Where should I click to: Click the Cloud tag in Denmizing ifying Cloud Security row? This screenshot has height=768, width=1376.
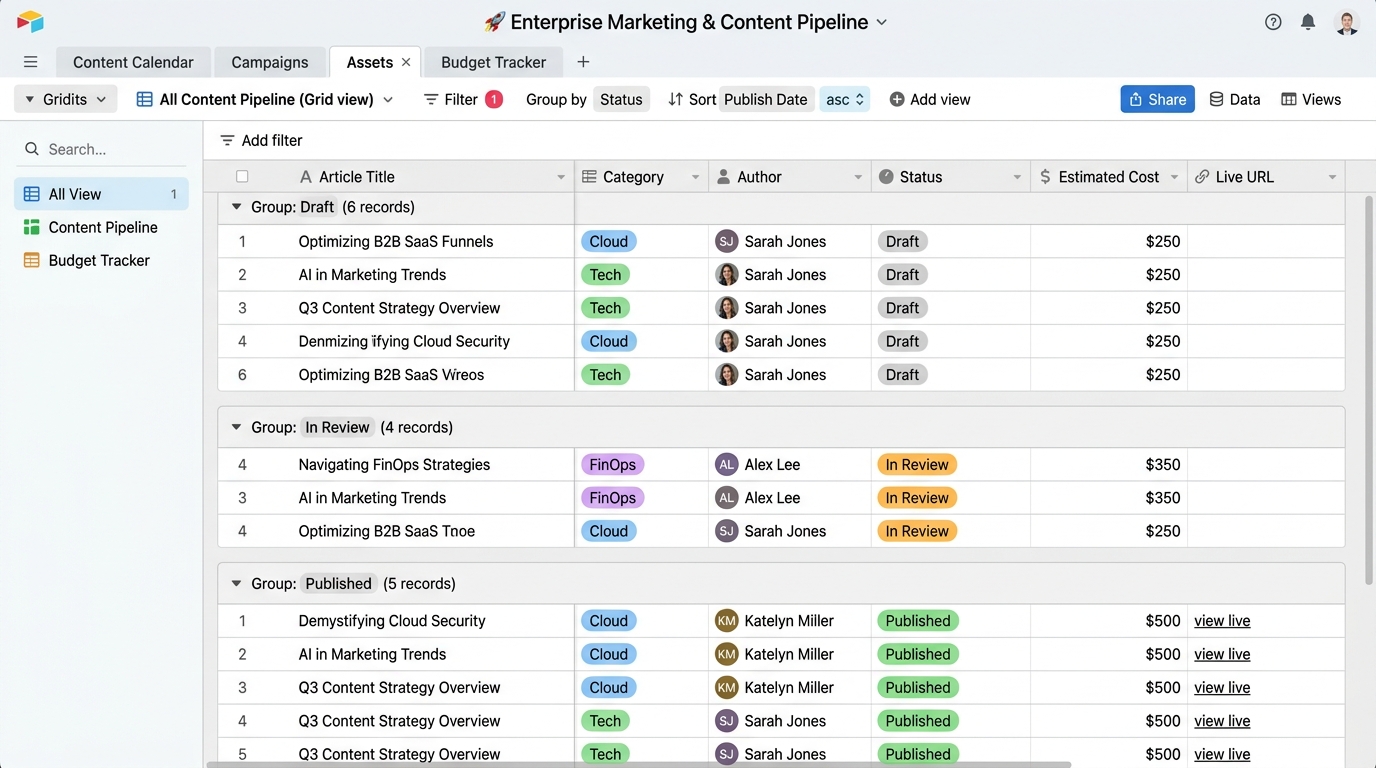tap(608, 341)
